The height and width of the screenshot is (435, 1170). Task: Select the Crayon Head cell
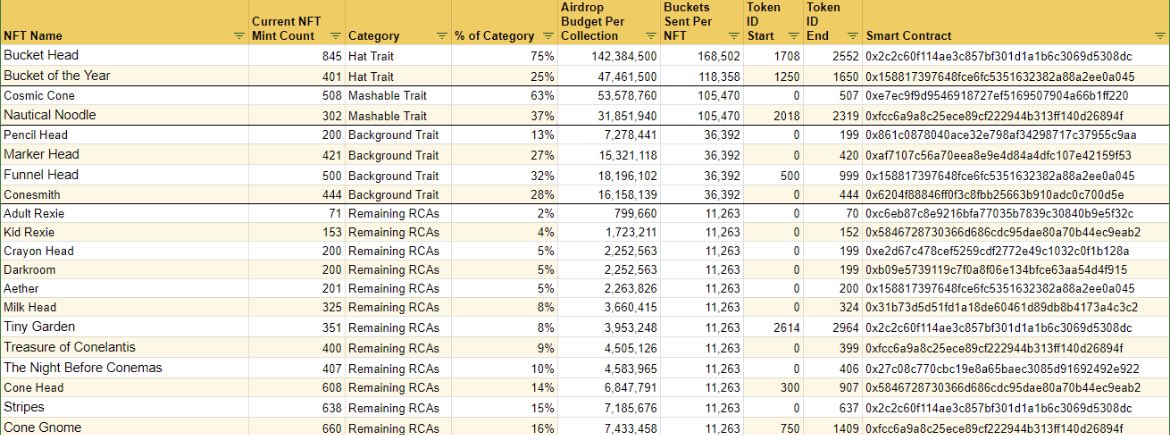125,251
